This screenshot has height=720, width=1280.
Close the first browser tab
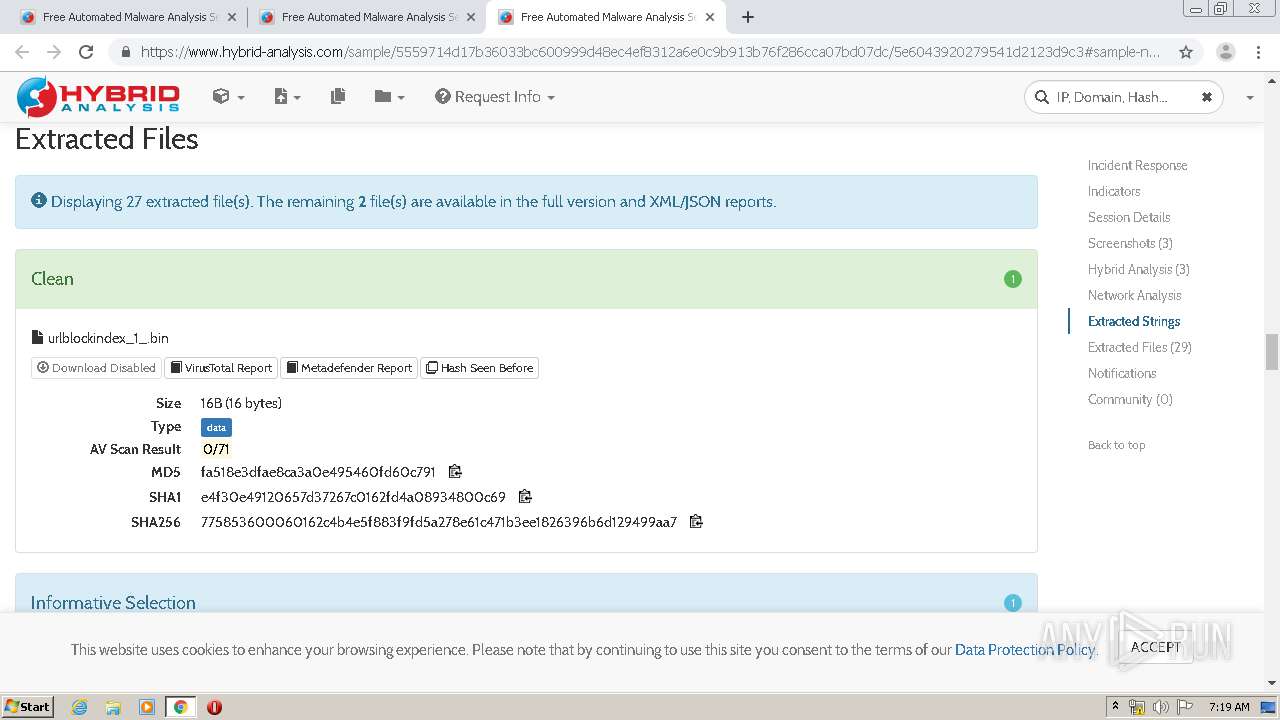[232, 17]
